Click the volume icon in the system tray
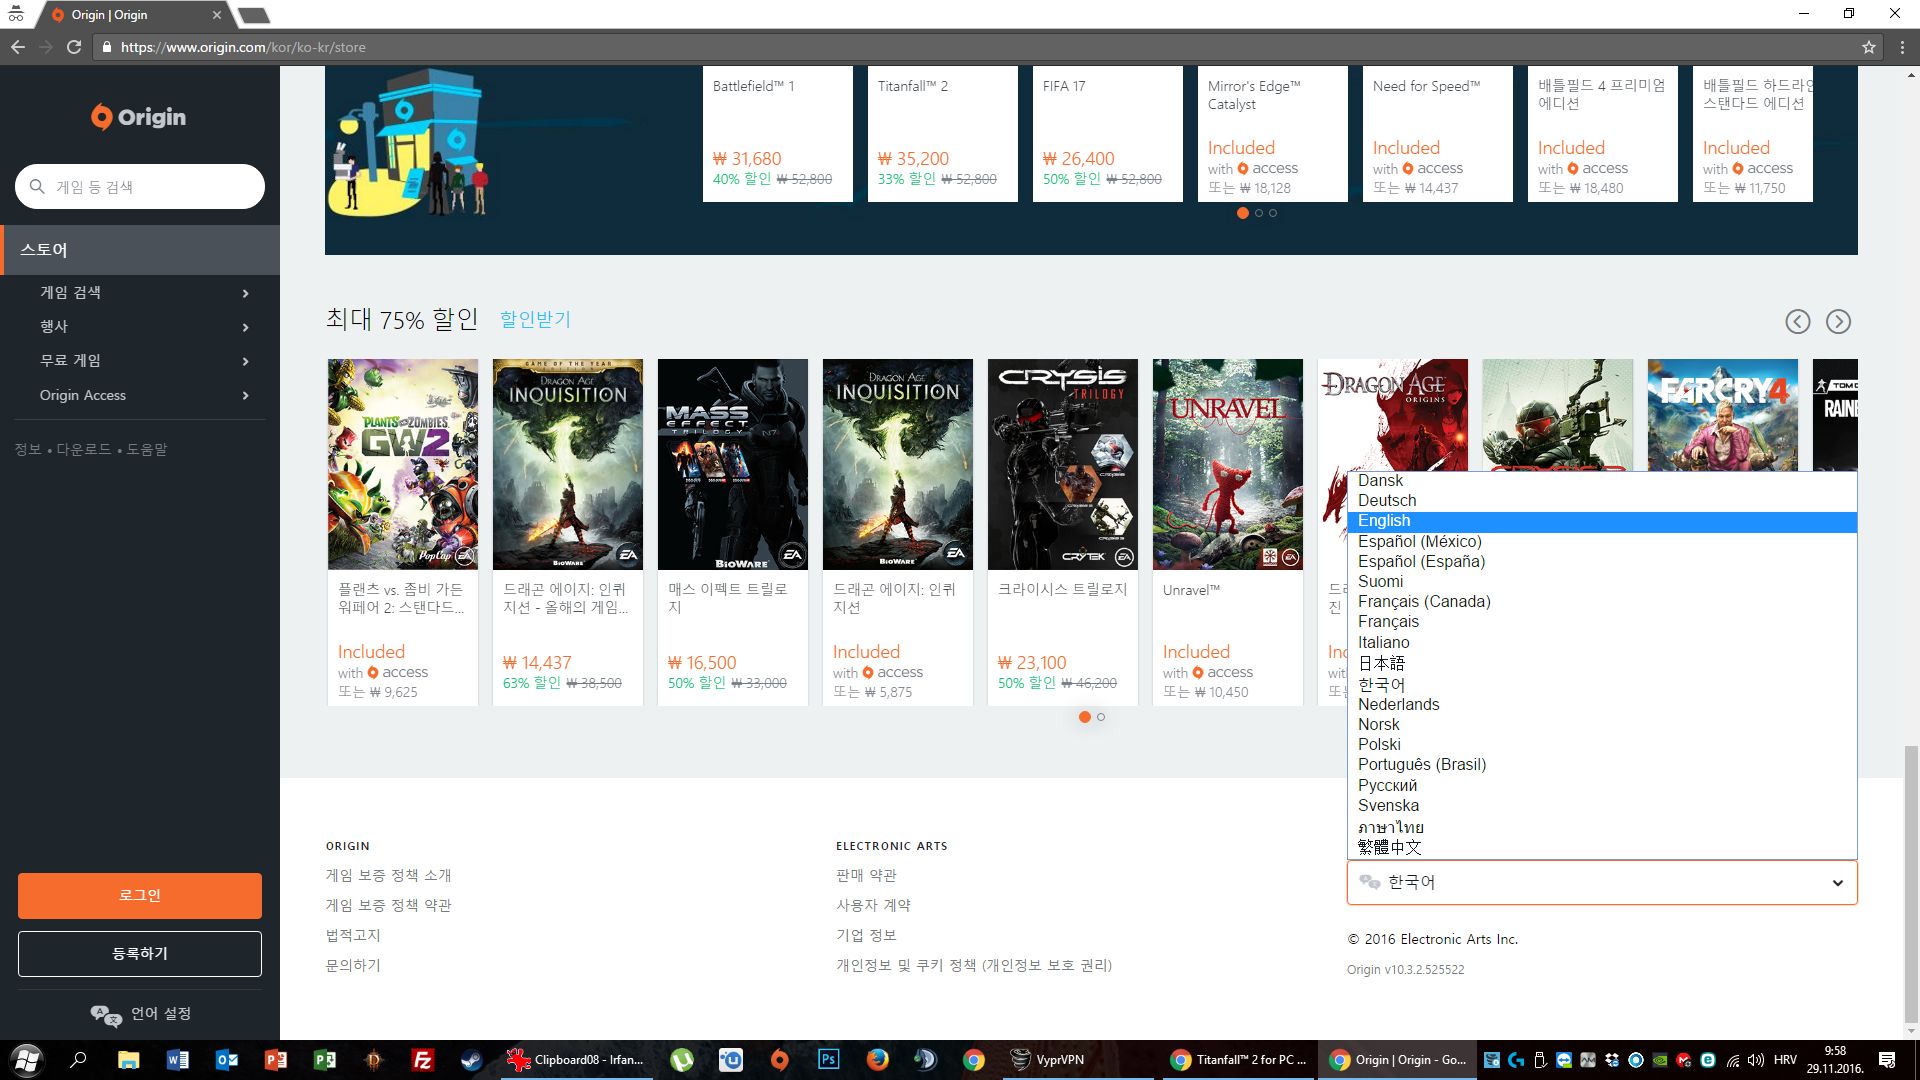Image resolution: width=1920 pixels, height=1080 pixels. [x=1756, y=1060]
